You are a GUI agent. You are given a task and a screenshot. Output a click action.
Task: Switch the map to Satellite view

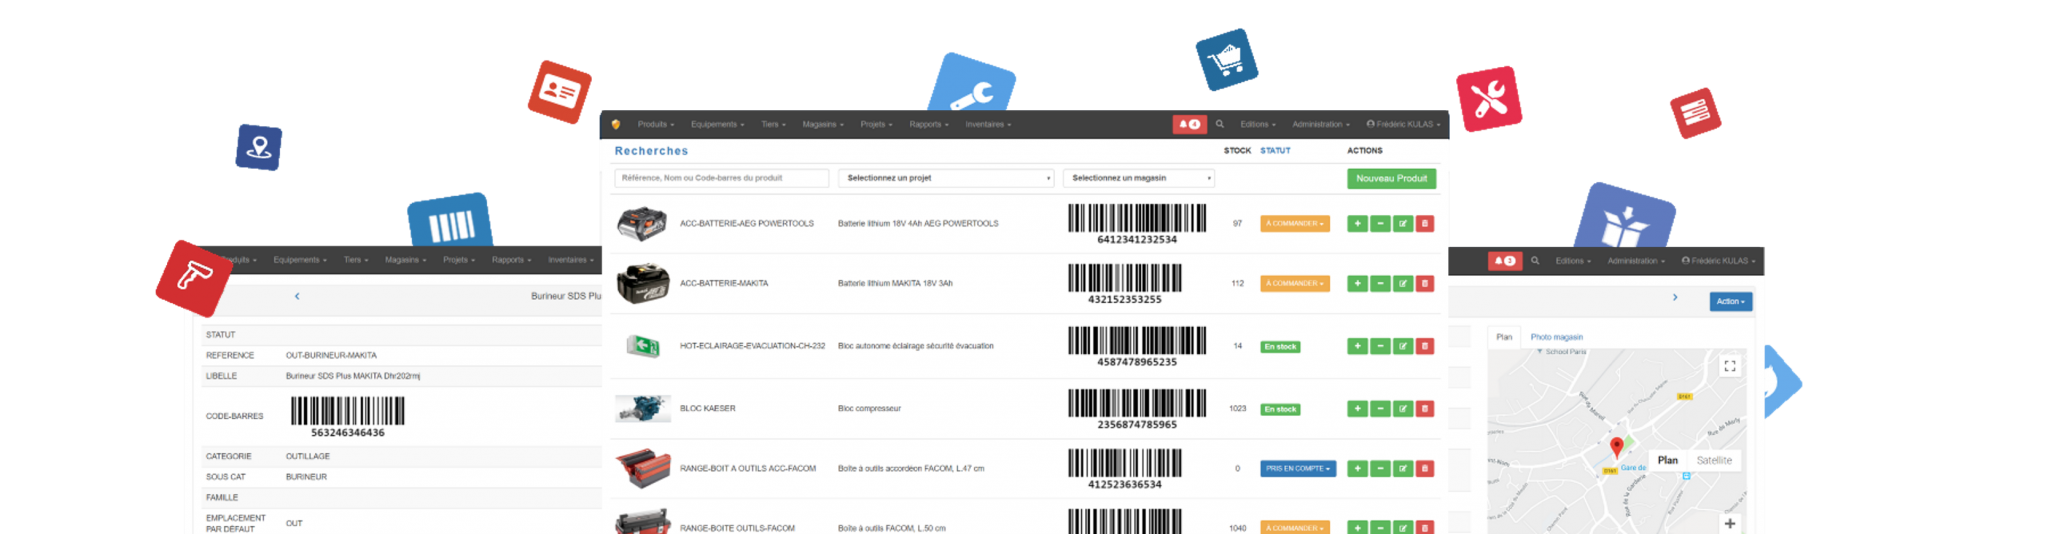(1714, 460)
